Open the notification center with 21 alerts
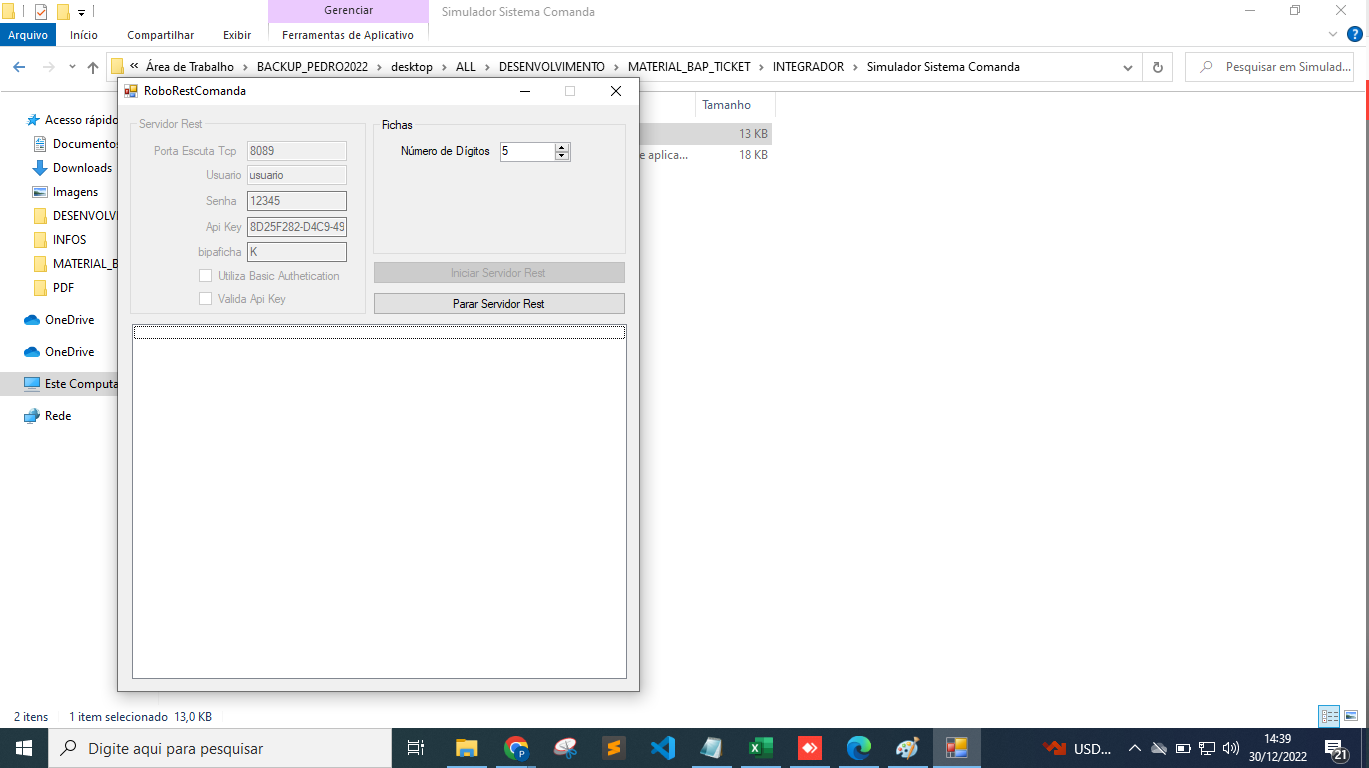The image size is (1369, 768). [x=1337, y=749]
